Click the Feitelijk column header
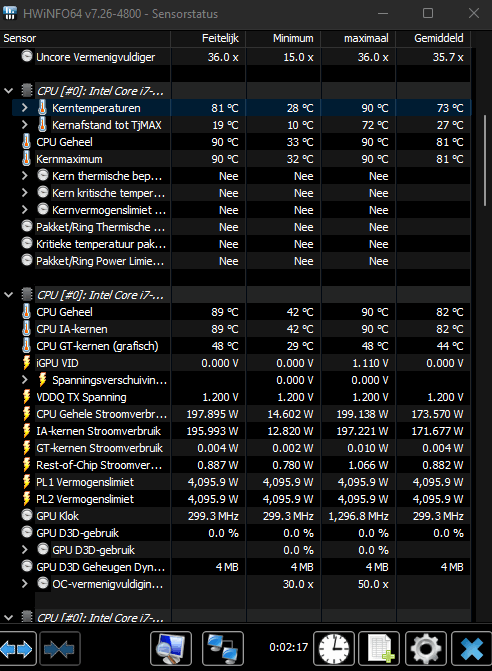The height and width of the screenshot is (671, 492). (x=208, y=38)
